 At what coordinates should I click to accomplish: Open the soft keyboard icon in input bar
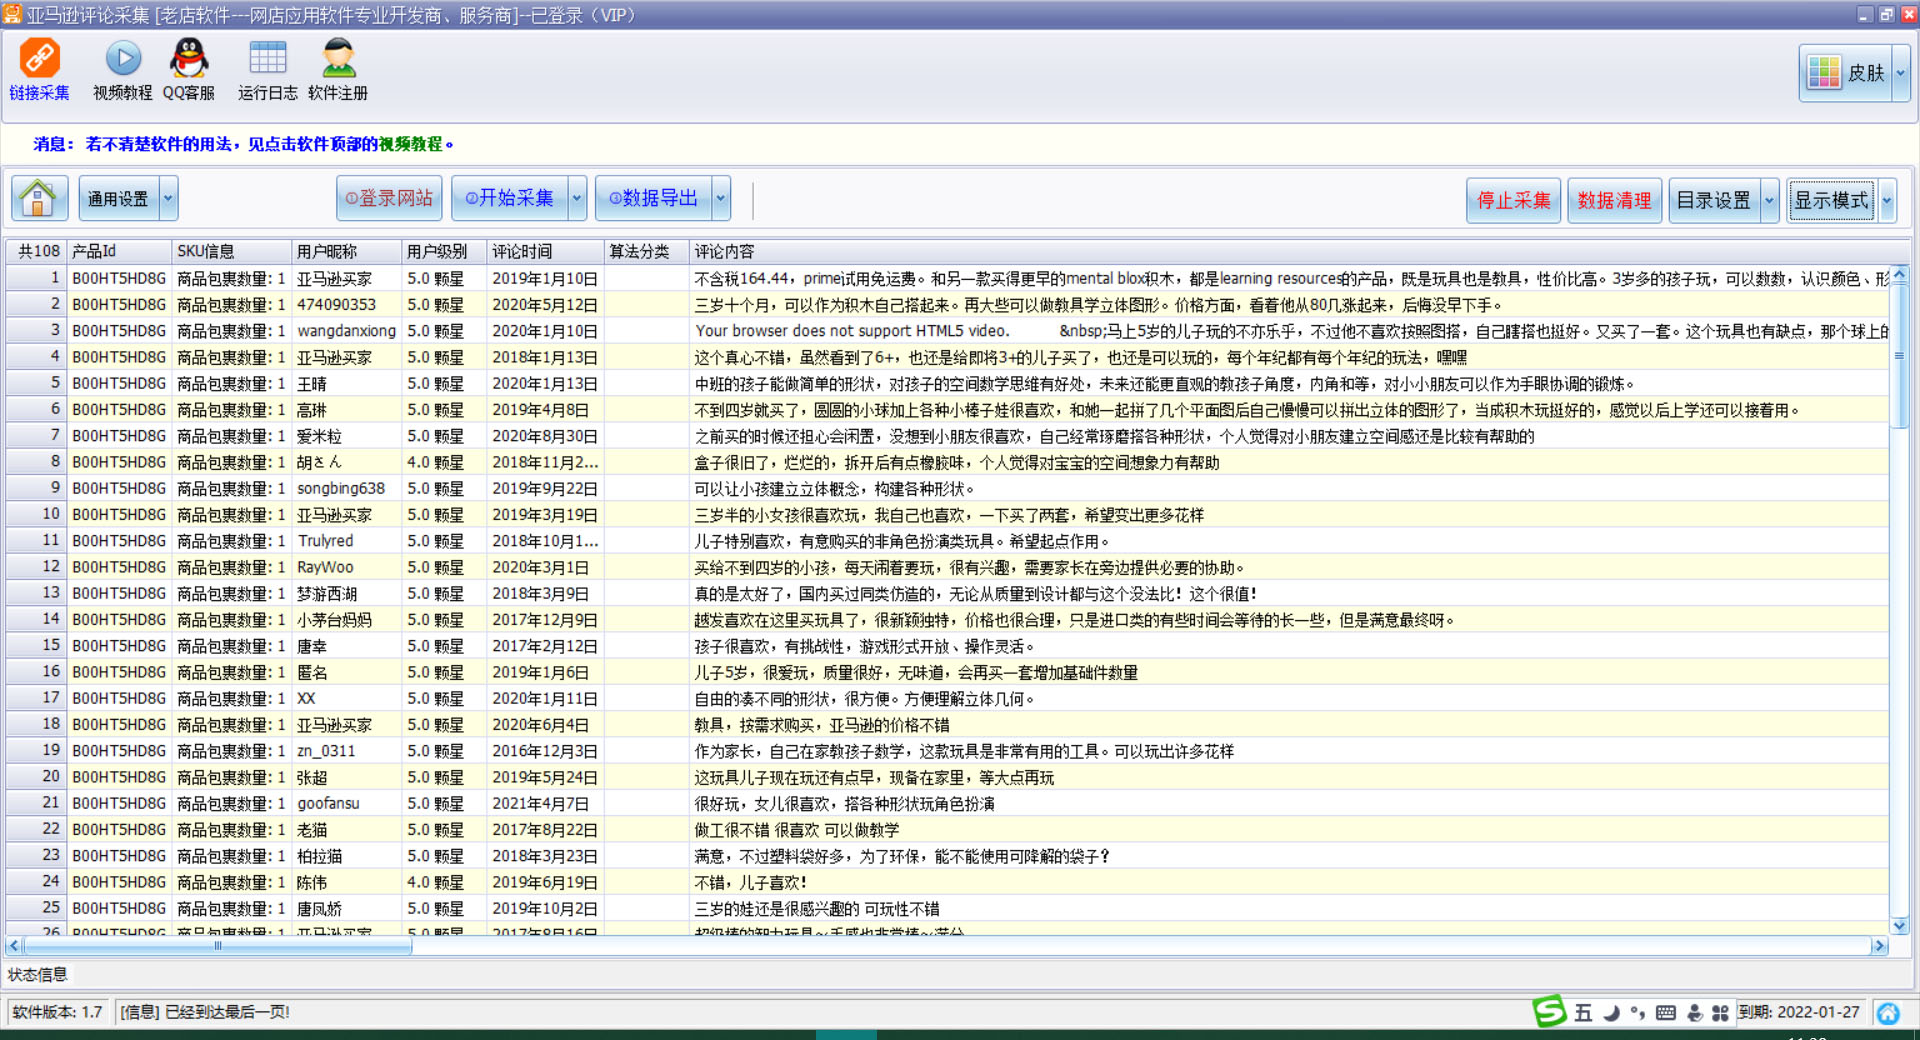point(1666,1013)
